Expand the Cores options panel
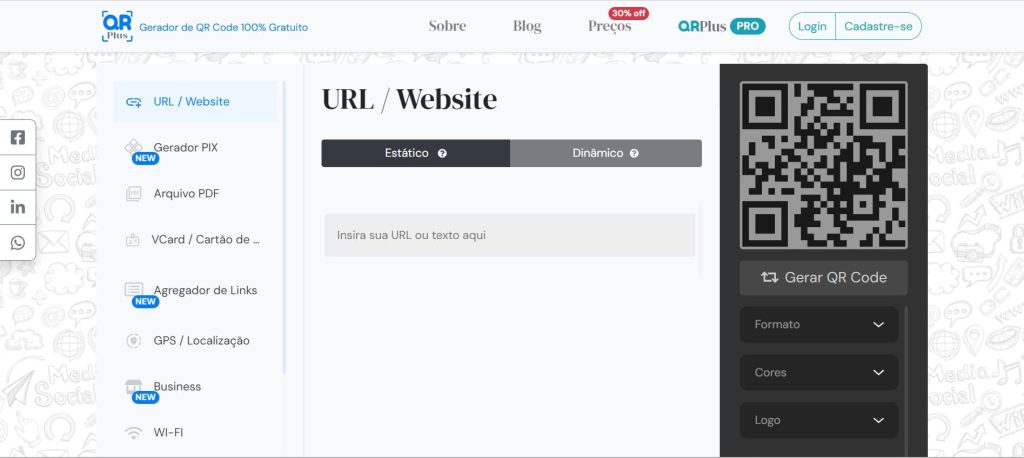Screen dimensions: 1024x458 [x=819, y=372]
